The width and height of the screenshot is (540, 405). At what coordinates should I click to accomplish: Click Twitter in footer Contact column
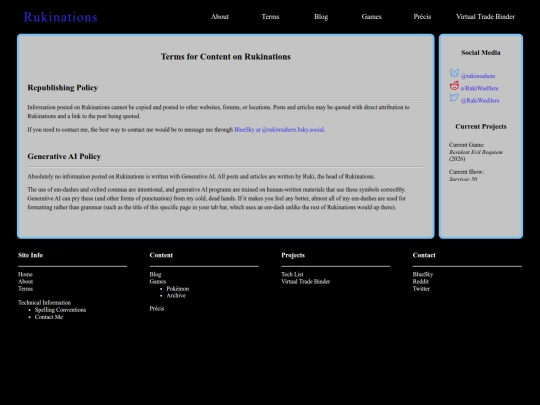tap(421, 289)
